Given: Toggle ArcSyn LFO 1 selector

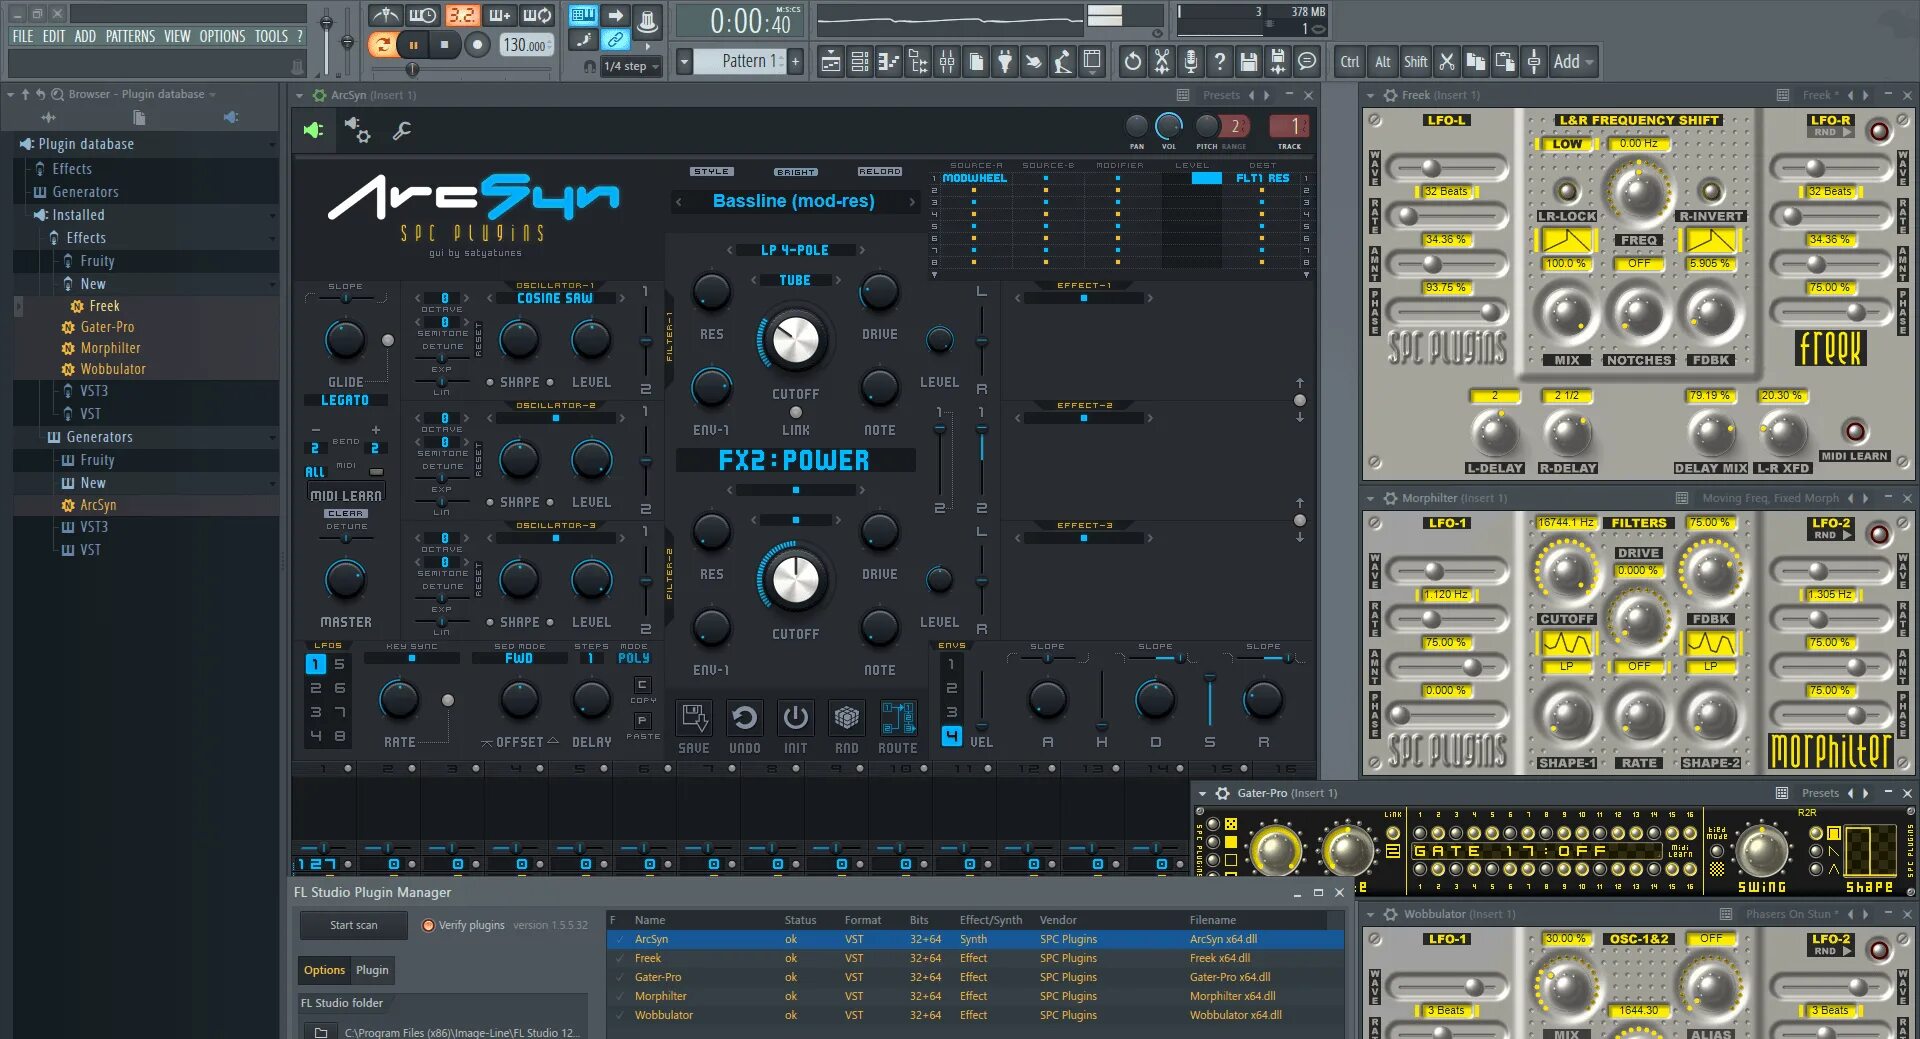Looking at the screenshot, I should pos(315,664).
